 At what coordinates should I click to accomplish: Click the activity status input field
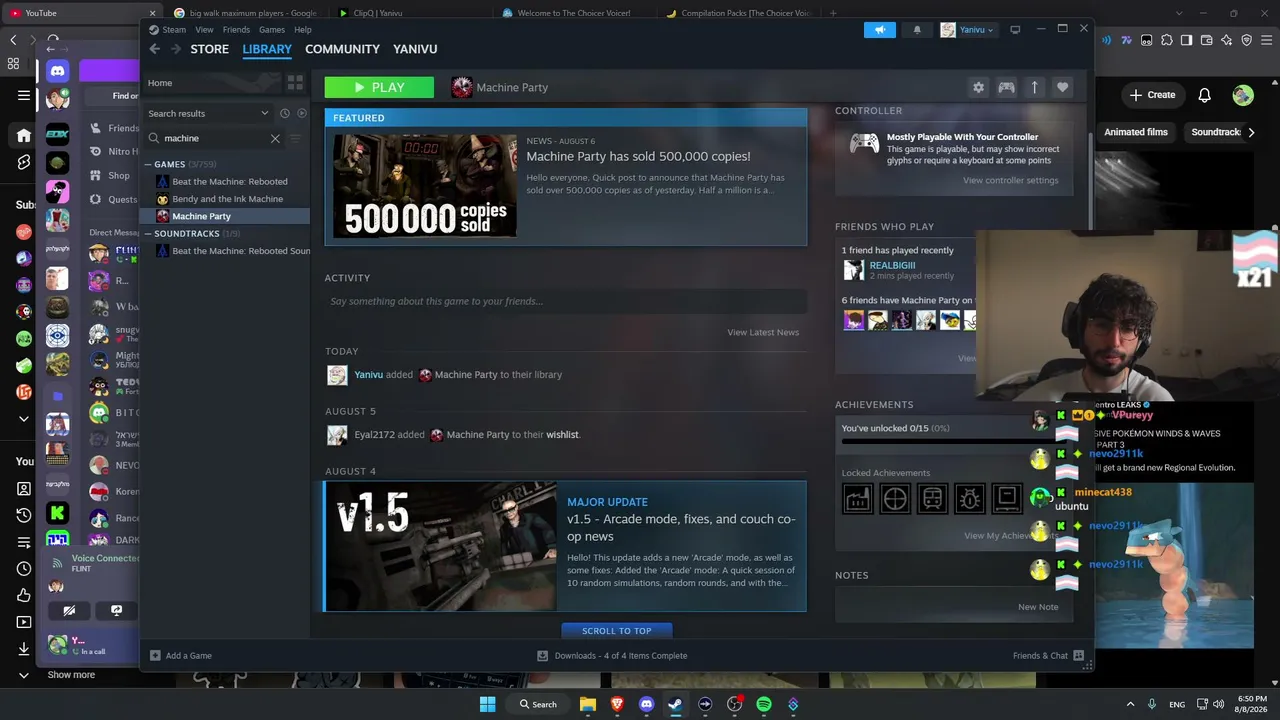565,301
